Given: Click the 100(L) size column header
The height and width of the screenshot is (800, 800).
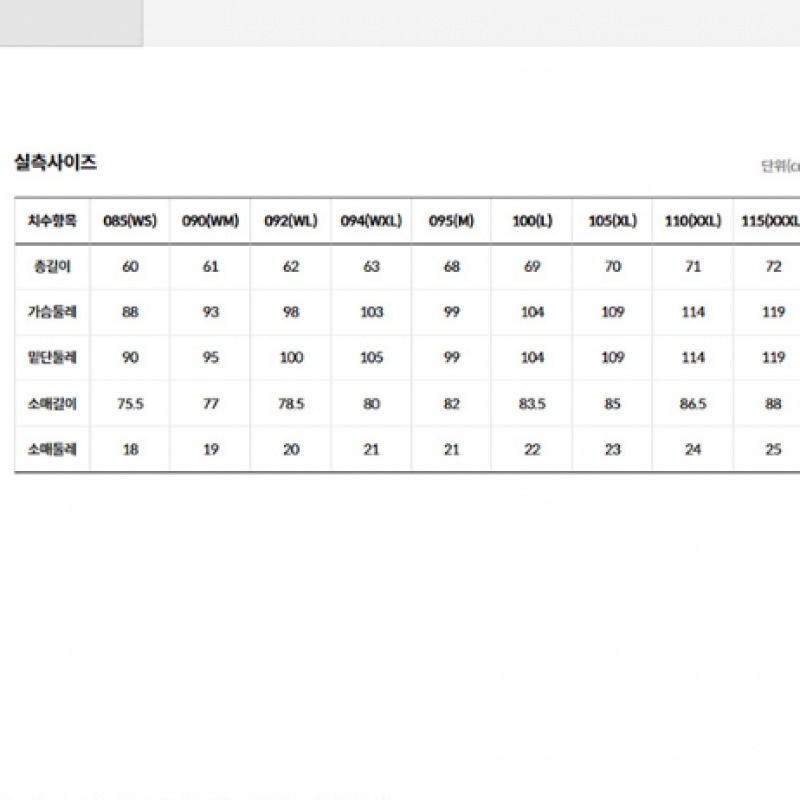Looking at the screenshot, I should coord(532,221).
